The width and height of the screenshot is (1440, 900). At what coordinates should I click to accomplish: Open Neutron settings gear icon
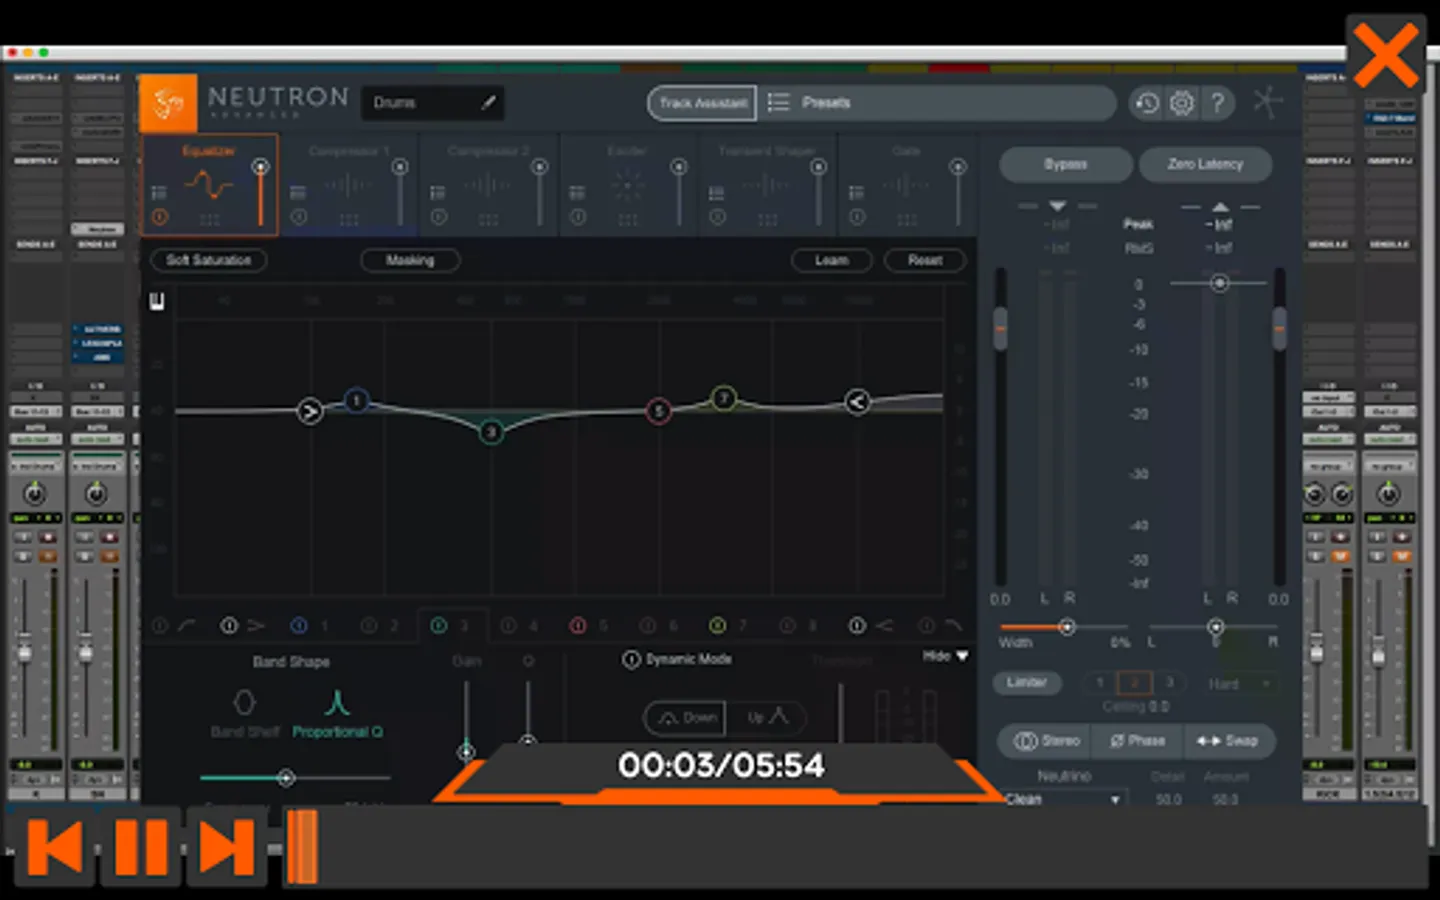pyautogui.click(x=1182, y=103)
